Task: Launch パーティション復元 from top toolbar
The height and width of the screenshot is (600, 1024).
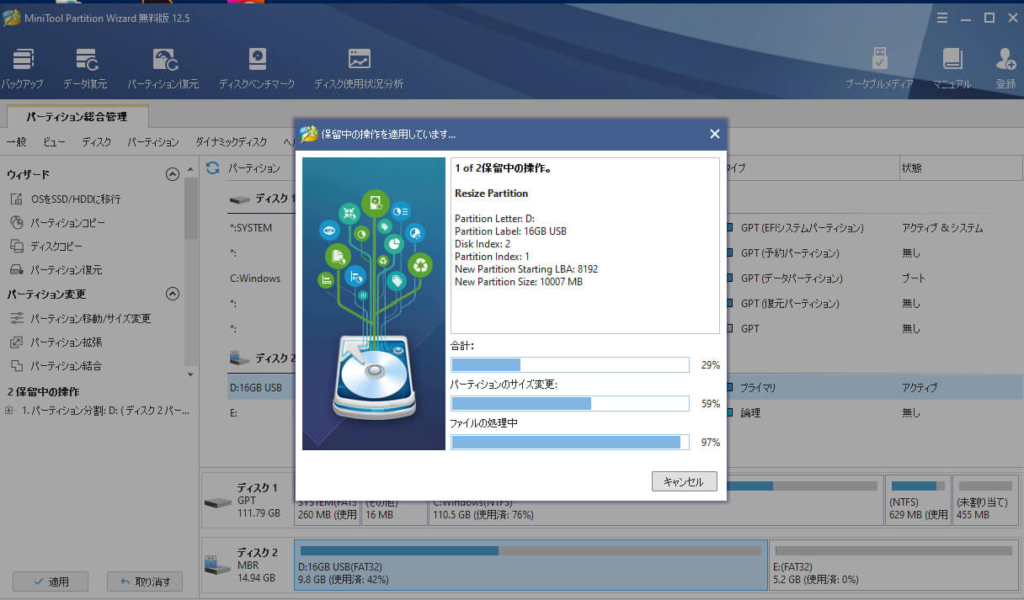Action: pos(163,69)
